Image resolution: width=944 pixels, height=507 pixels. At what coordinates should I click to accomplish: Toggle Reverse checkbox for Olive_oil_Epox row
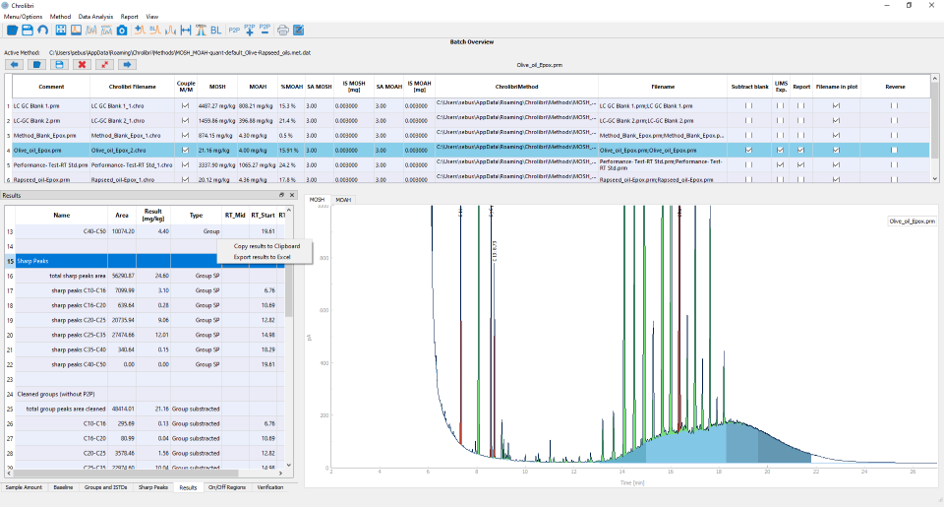click(x=894, y=150)
